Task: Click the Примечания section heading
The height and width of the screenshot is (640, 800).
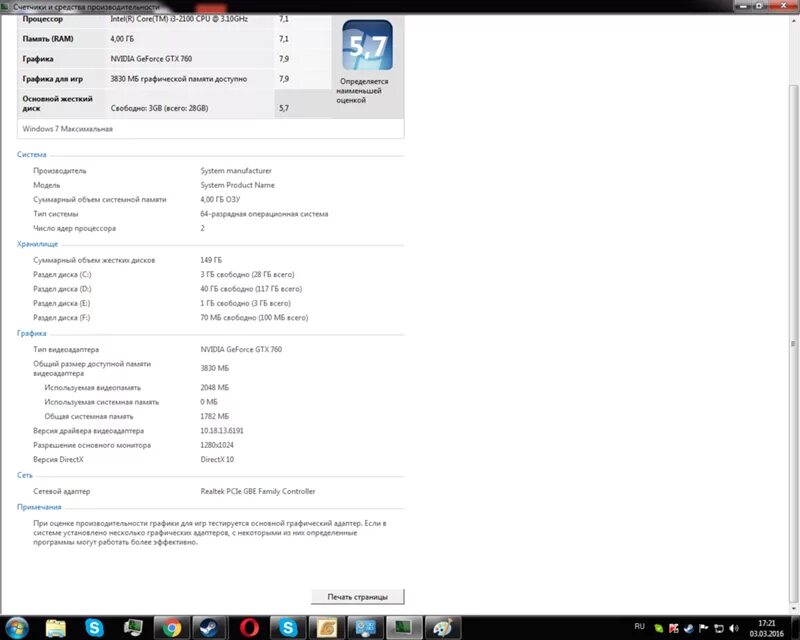Action: 39,507
